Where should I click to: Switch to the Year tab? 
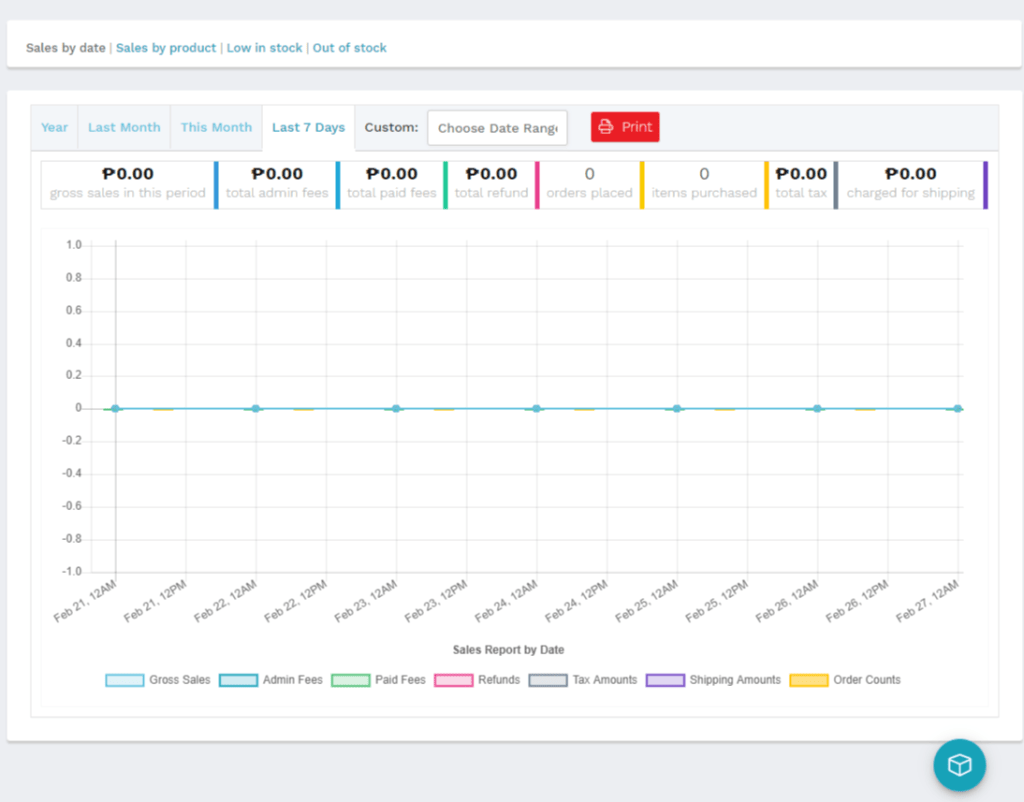click(55, 128)
